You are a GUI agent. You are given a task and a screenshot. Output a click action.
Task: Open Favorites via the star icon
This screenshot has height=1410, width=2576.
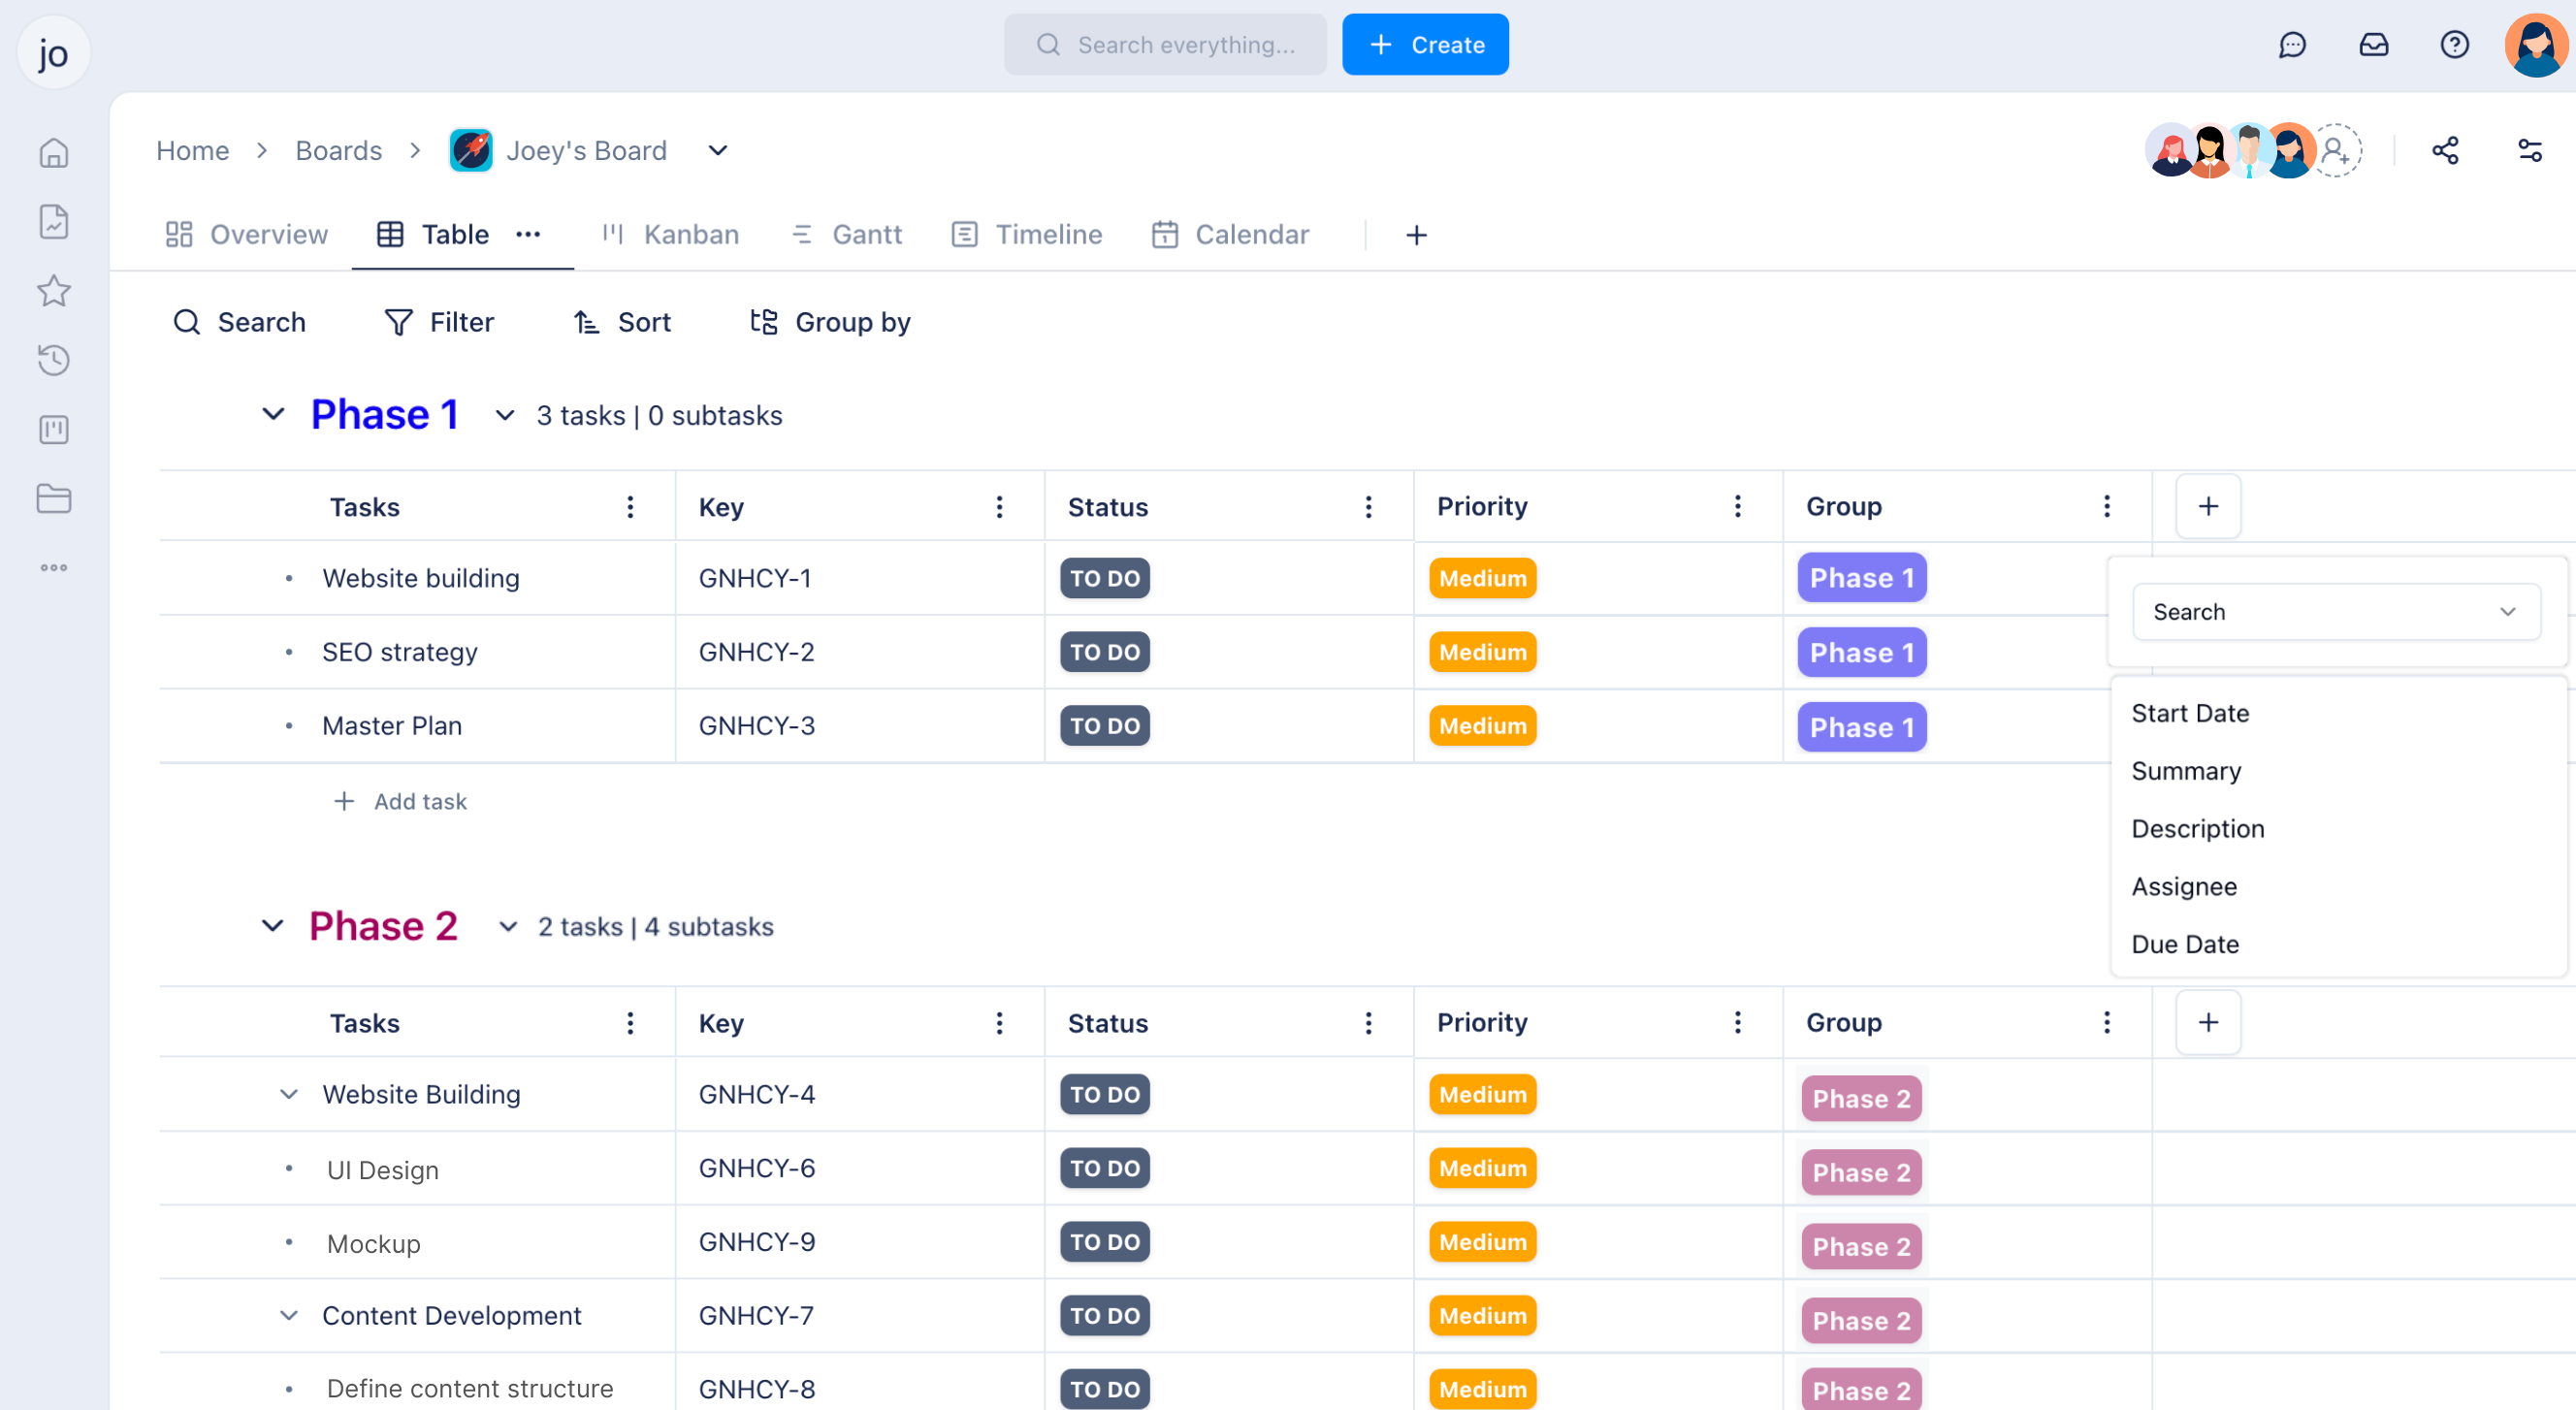click(x=54, y=291)
